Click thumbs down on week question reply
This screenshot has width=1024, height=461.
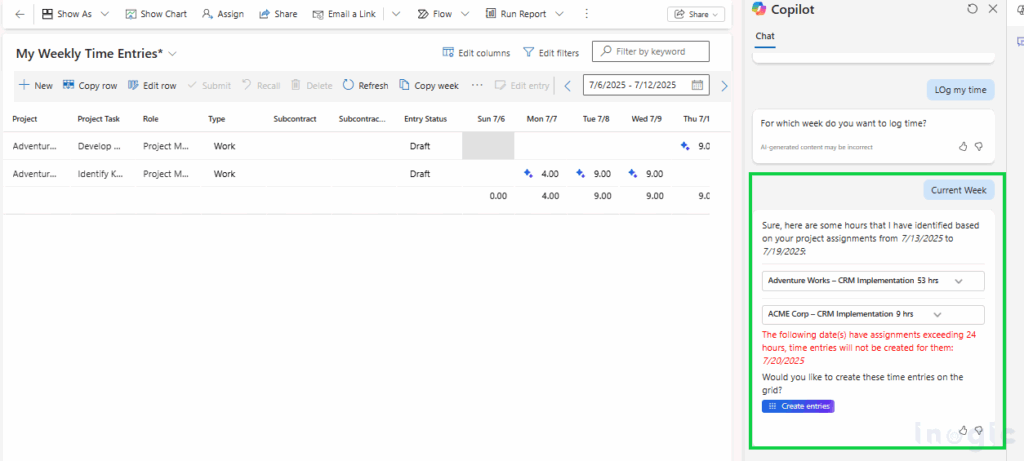pyautogui.click(x=979, y=146)
